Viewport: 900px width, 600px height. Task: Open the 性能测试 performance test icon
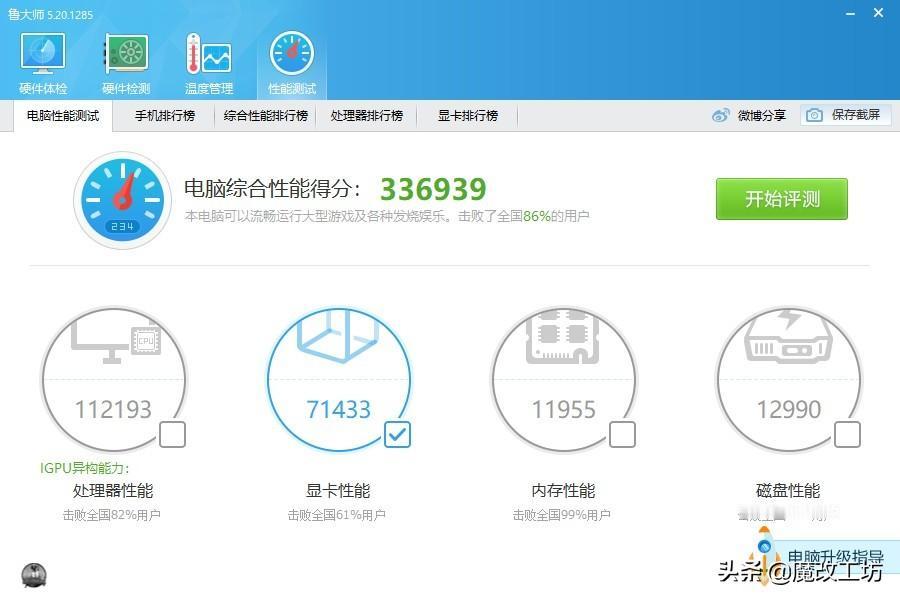292,63
